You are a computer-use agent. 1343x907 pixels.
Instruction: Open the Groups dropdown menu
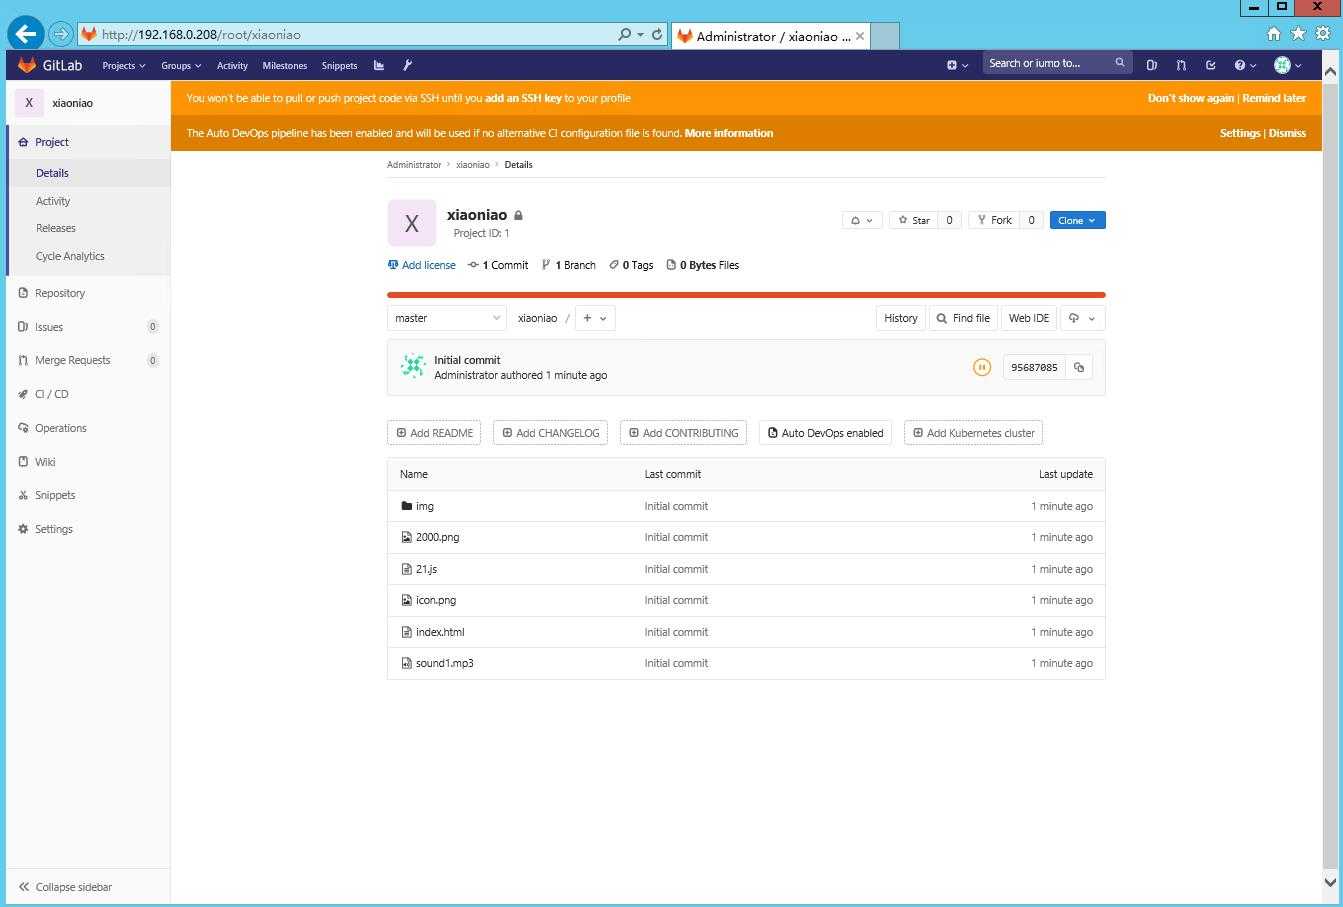(181, 65)
